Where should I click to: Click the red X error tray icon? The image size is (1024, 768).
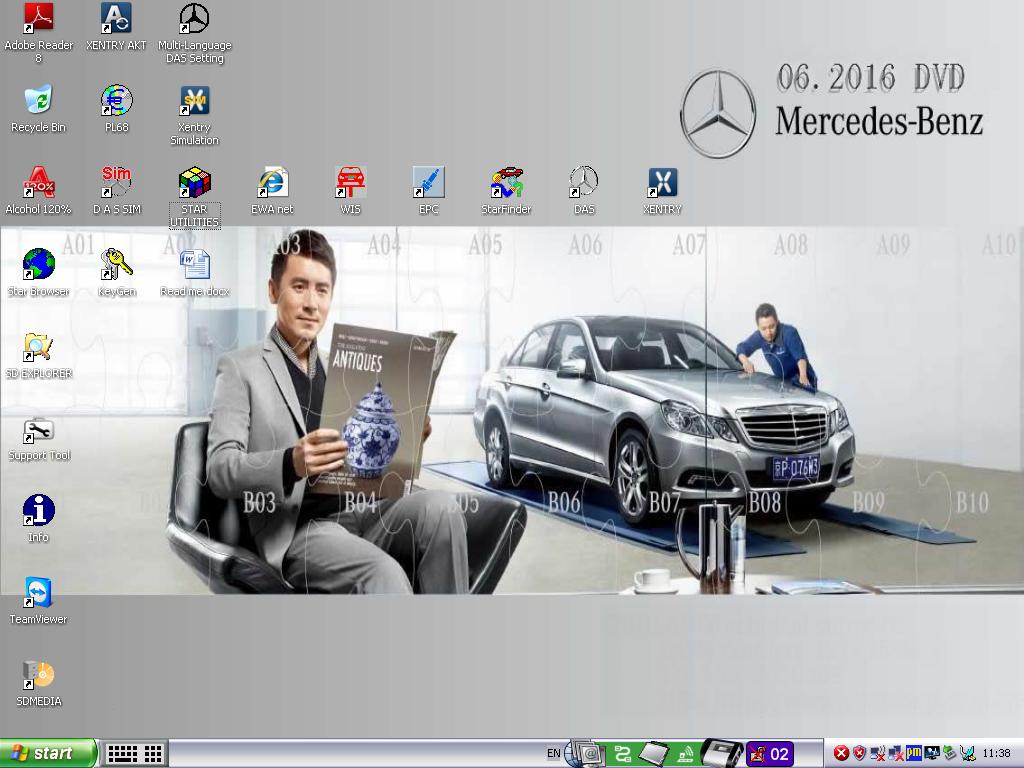click(841, 754)
